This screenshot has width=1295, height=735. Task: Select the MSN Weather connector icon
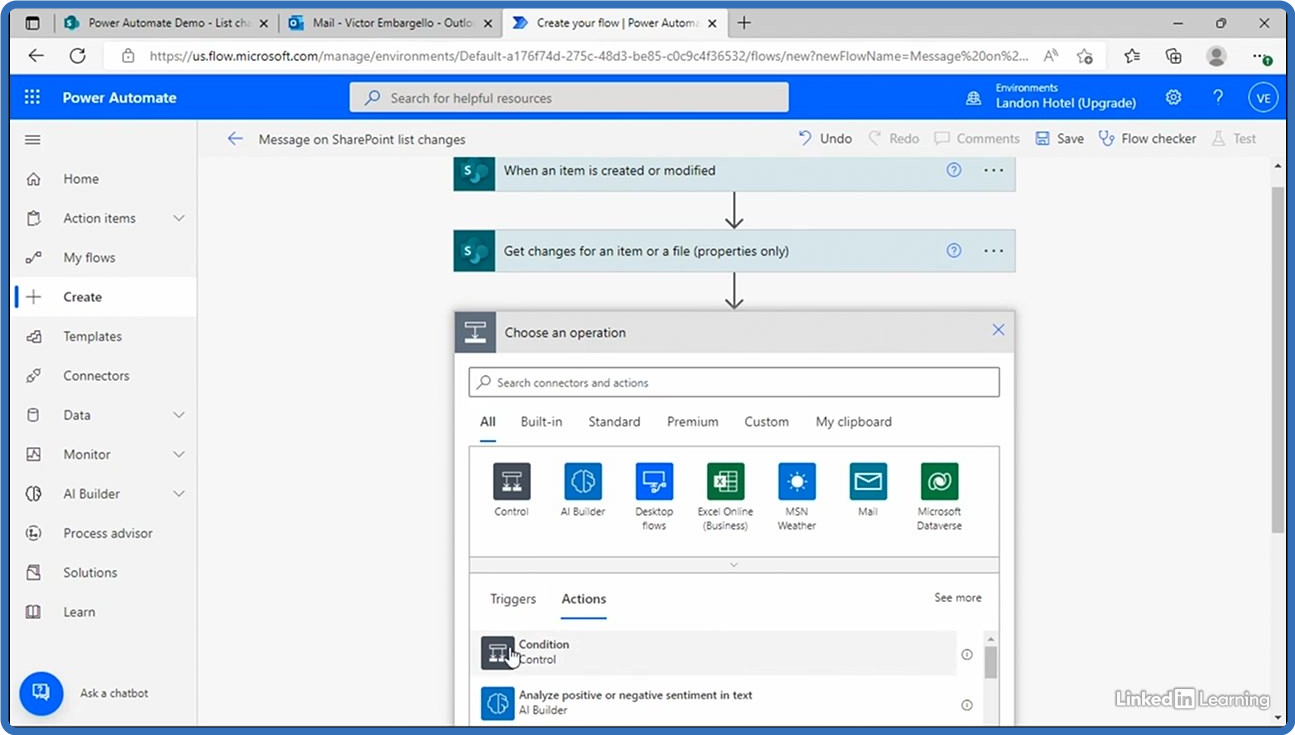[x=797, y=481]
